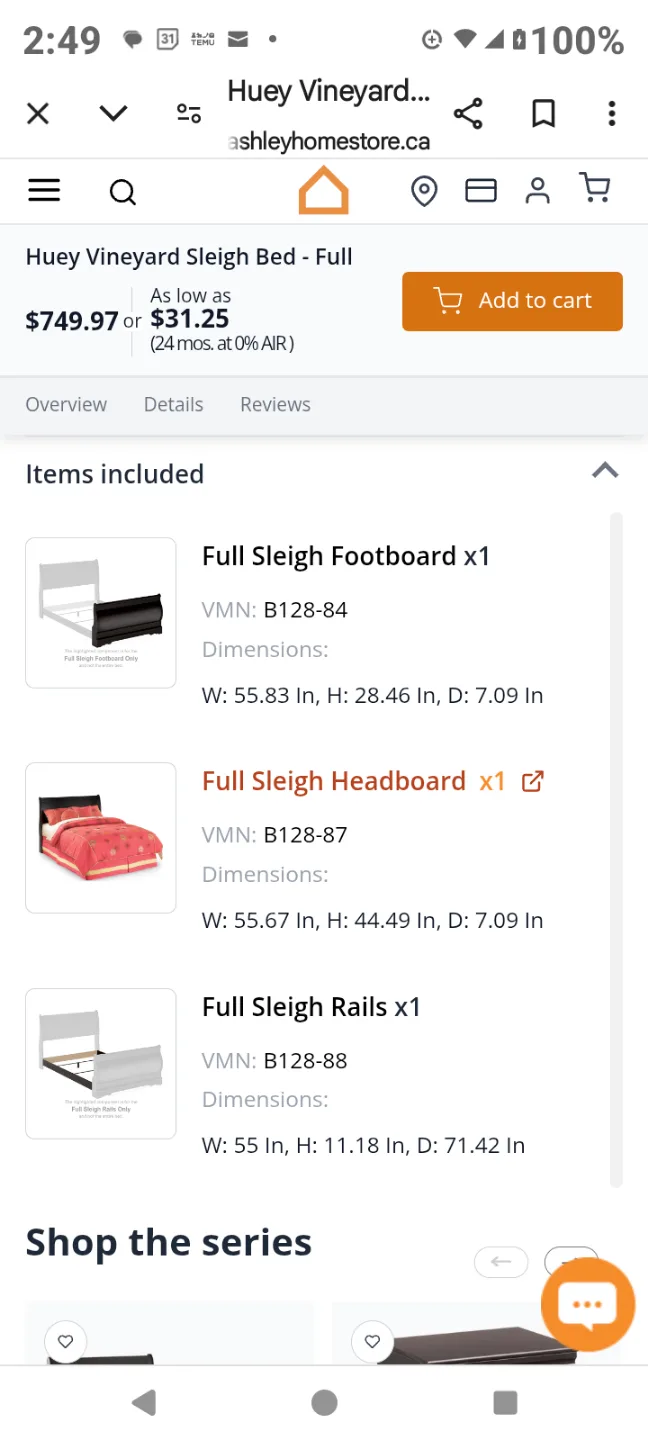Click the Add to cart button
Image resolution: width=648 pixels, height=1440 pixels.
point(512,300)
